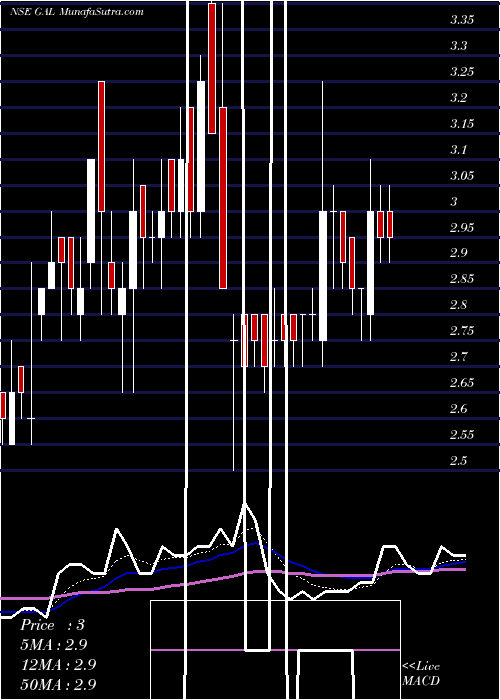Click the 2.5 price axis label
The height and width of the screenshot is (700, 500).
(x=459, y=461)
